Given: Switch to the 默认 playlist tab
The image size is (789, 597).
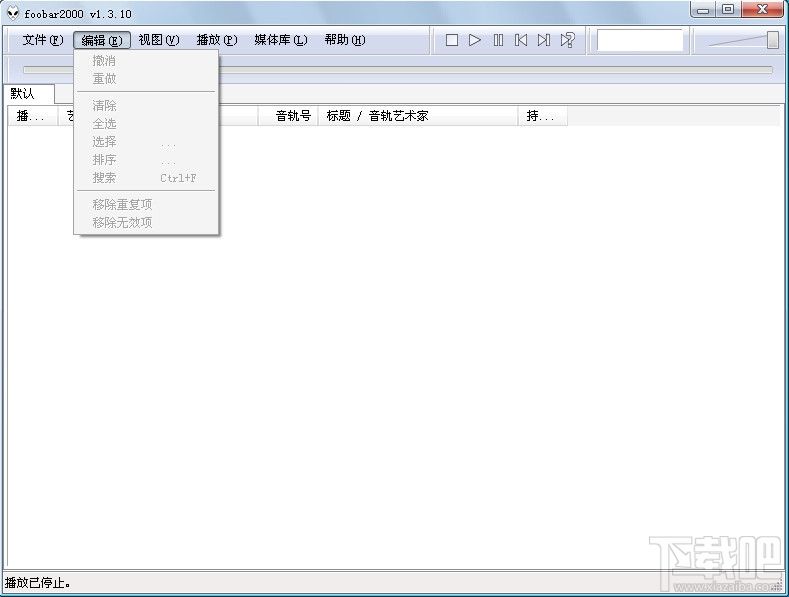Looking at the screenshot, I should [29, 94].
